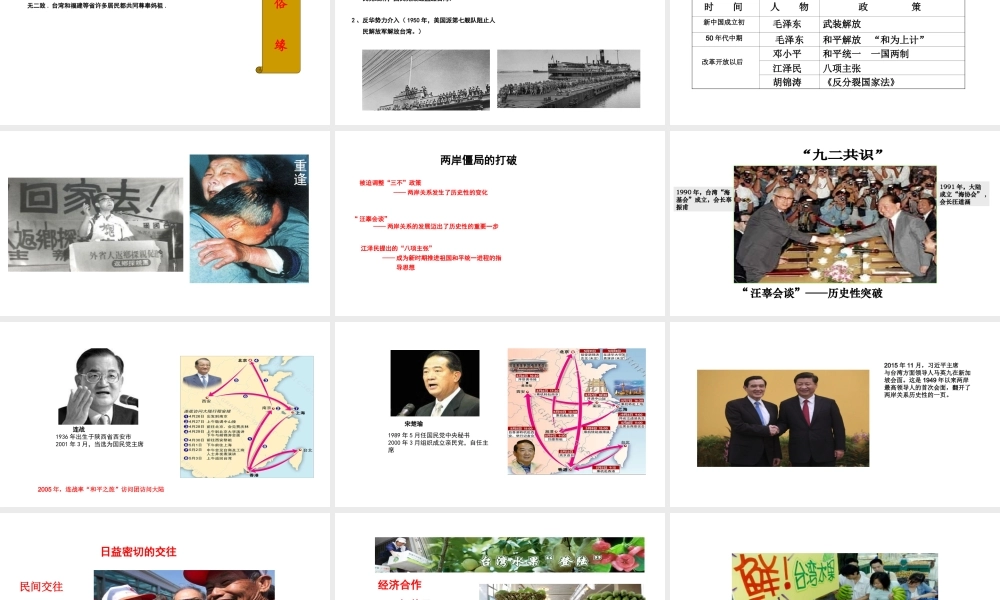Select the 重逢 embrace photo
1000x600 pixels.
pos(249,218)
